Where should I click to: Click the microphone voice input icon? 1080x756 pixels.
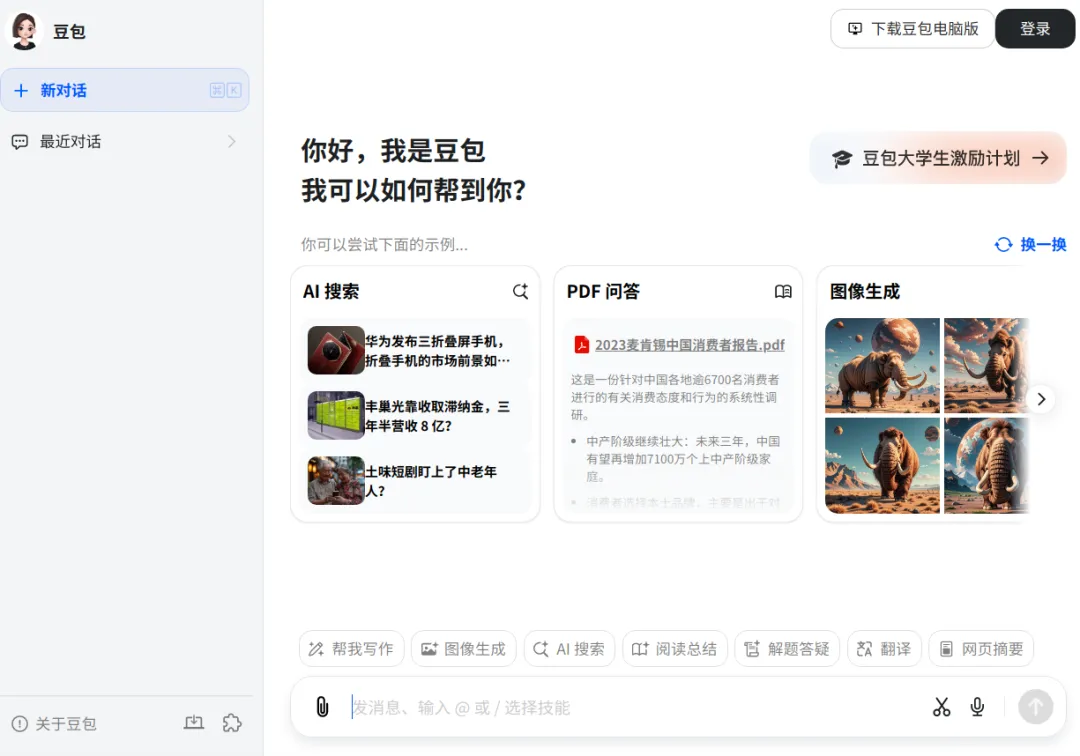click(977, 707)
